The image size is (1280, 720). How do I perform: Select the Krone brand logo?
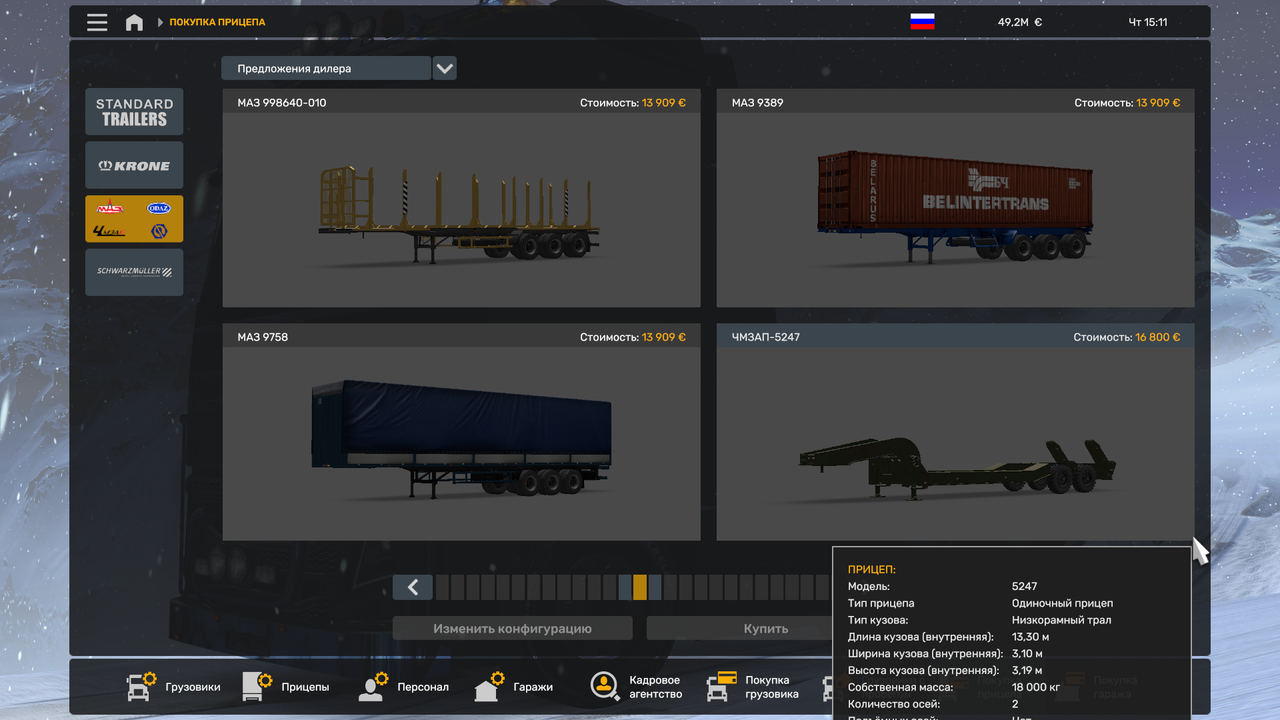click(x=134, y=166)
